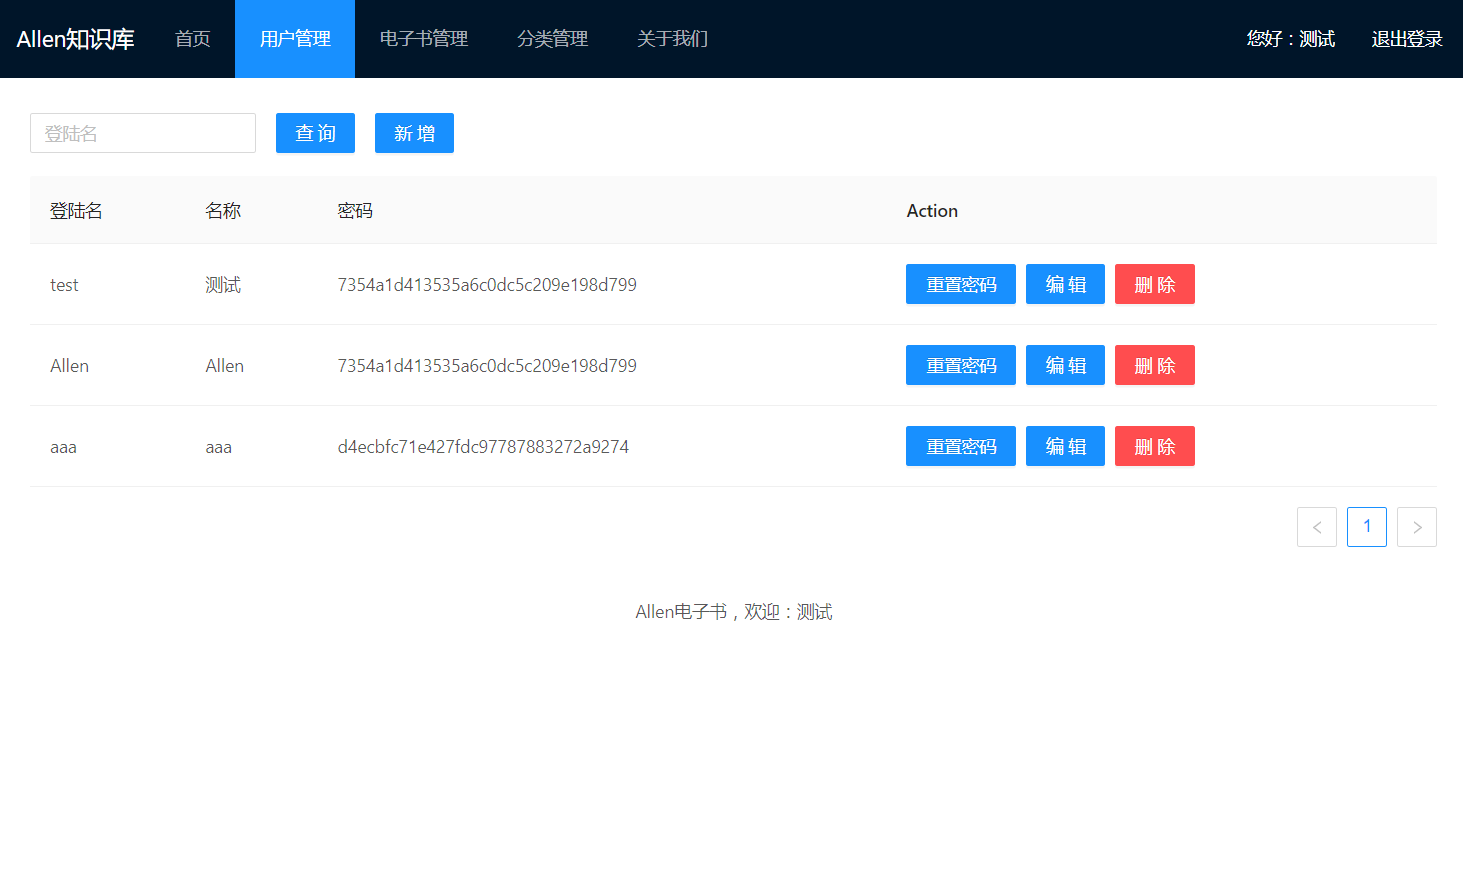
Task: Open the 关于我们 menu item
Action: point(672,39)
